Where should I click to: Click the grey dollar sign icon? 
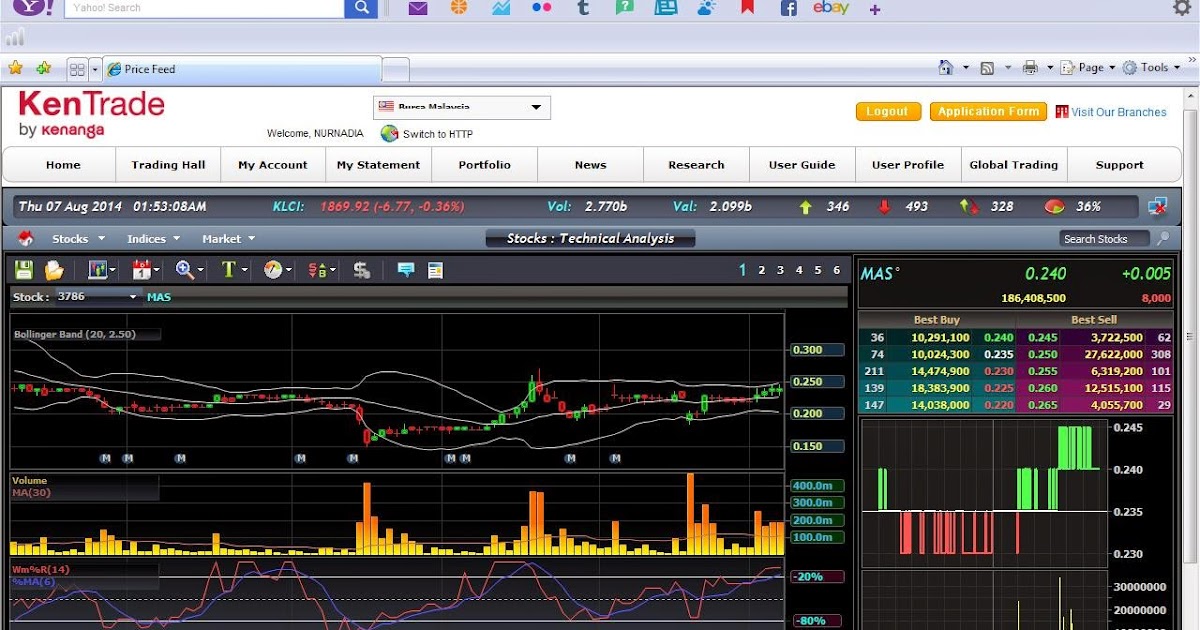362,270
